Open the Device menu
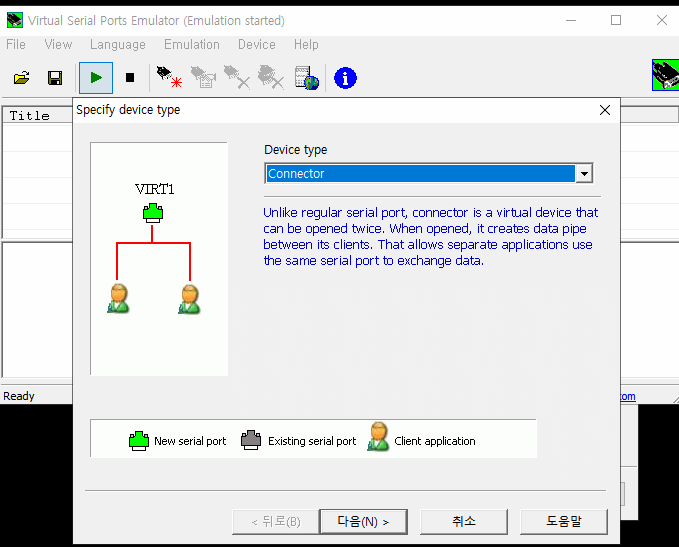The height and width of the screenshot is (547, 679). coord(257,45)
